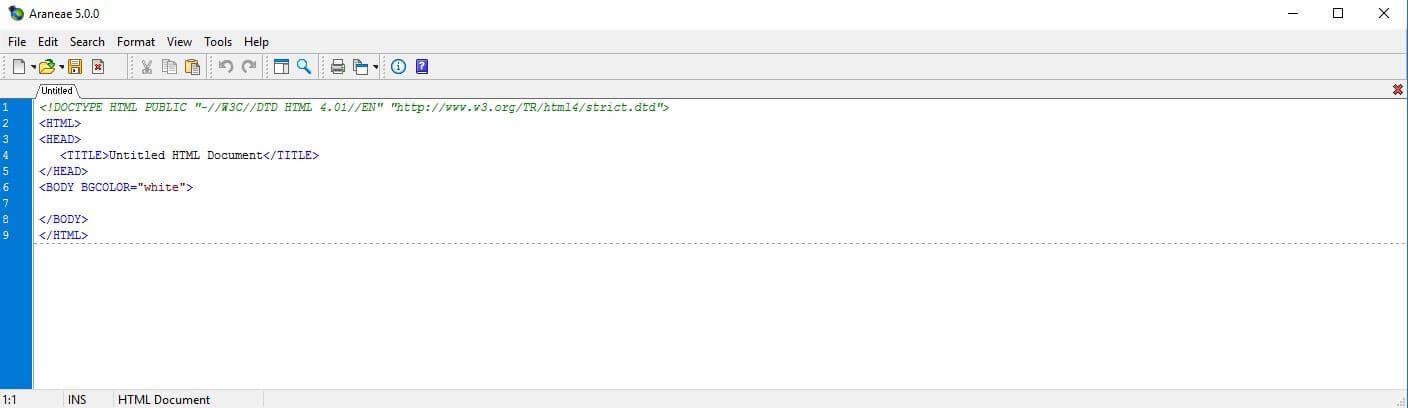
Task: Click the closing </HEAD> tag line
Action: (x=64, y=171)
